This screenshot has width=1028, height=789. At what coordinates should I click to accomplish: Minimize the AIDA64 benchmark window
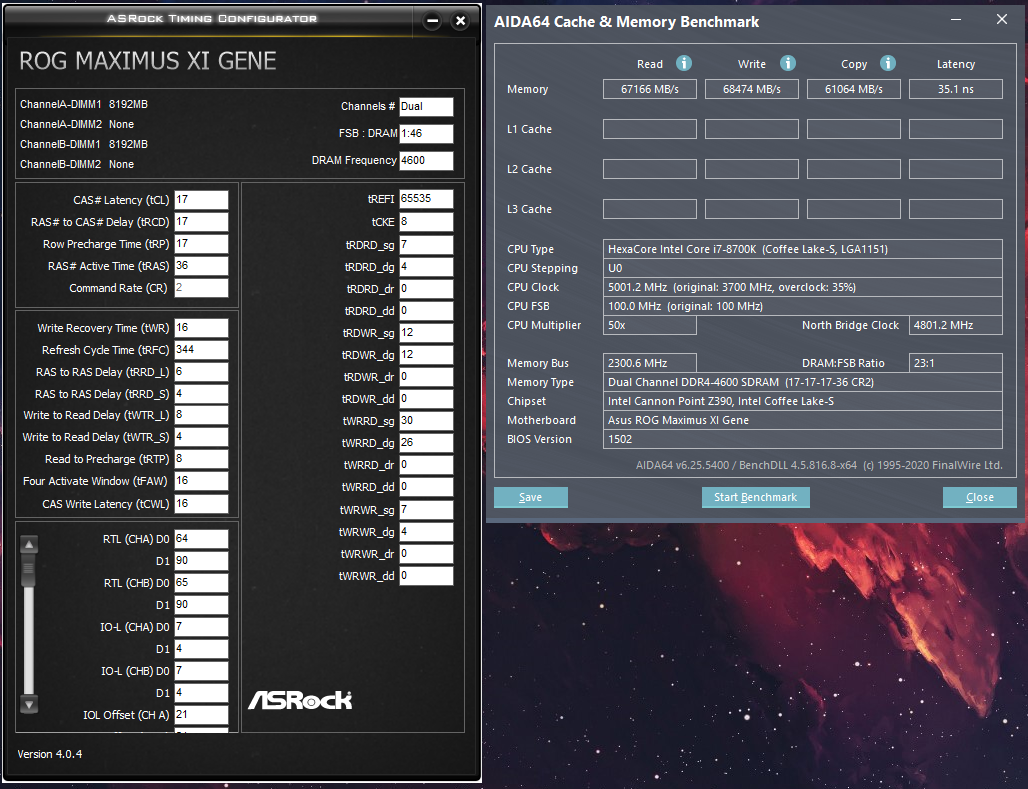click(956, 20)
